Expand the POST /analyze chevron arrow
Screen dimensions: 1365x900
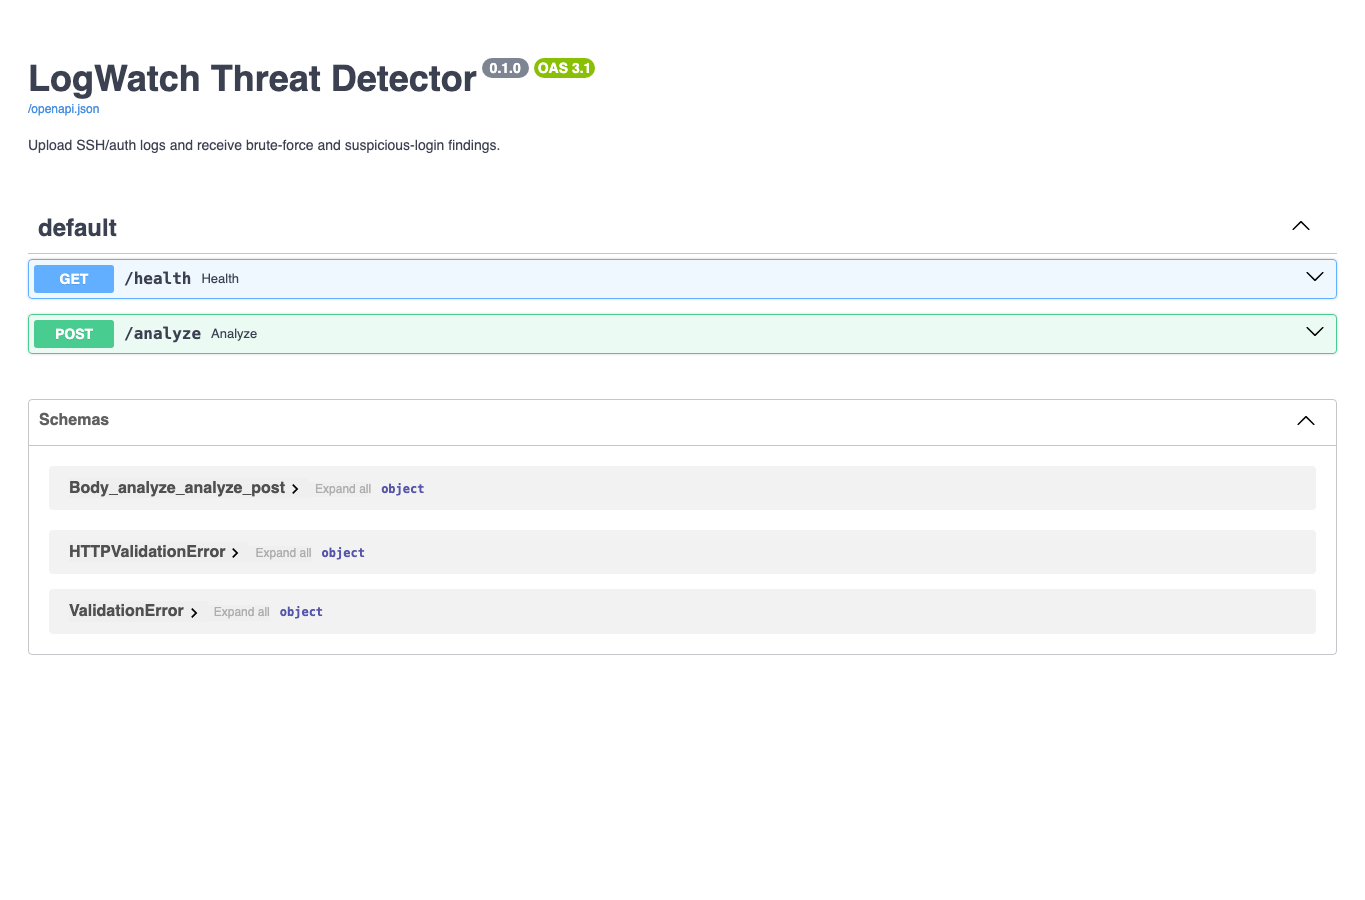pyautogui.click(x=1314, y=332)
